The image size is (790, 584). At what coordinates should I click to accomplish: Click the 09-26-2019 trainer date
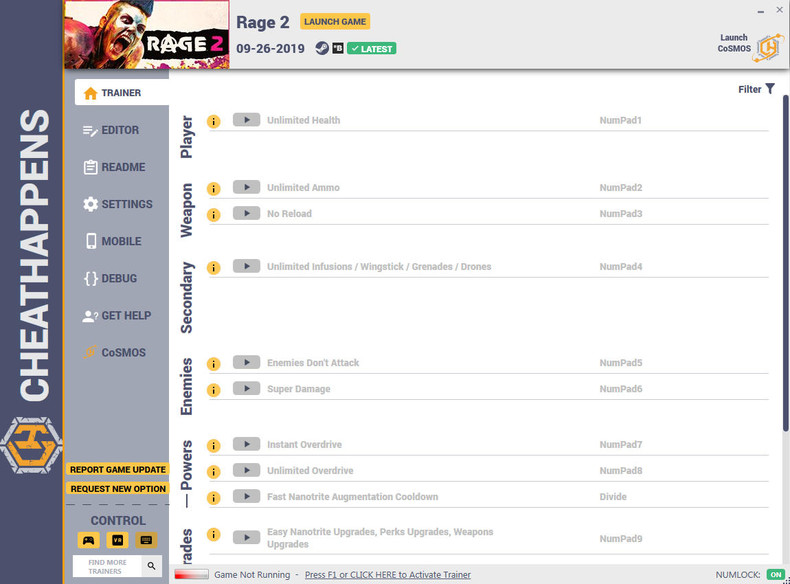tap(271, 49)
